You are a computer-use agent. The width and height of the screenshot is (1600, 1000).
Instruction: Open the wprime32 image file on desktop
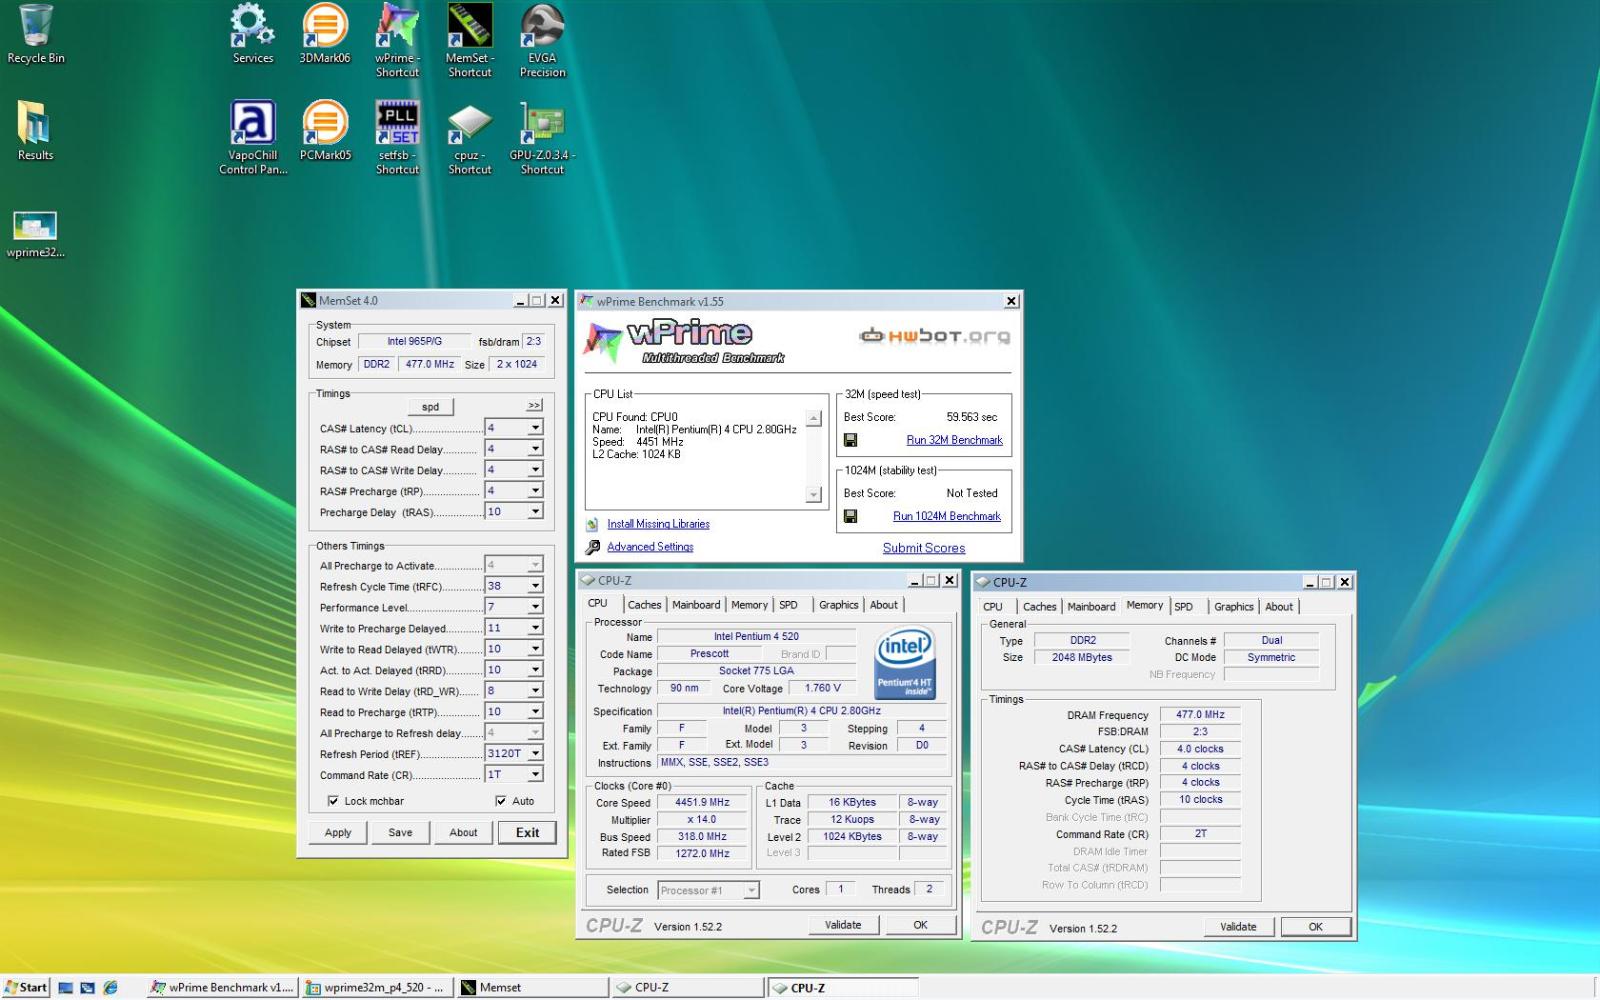(x=35, y=234)
